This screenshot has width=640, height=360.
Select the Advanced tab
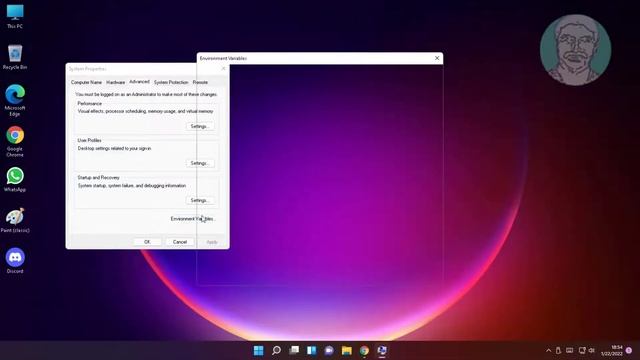click(x=139, y=82)
